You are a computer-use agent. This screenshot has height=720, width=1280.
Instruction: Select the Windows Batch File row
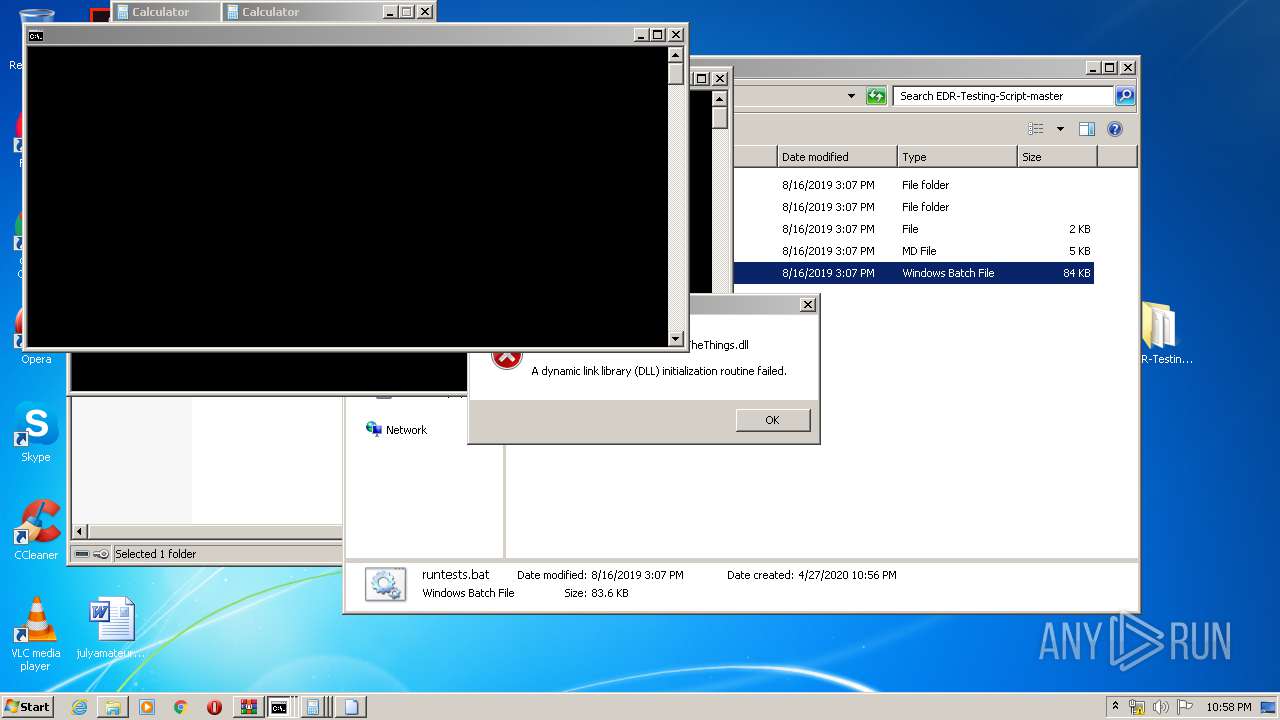[913, 273]
